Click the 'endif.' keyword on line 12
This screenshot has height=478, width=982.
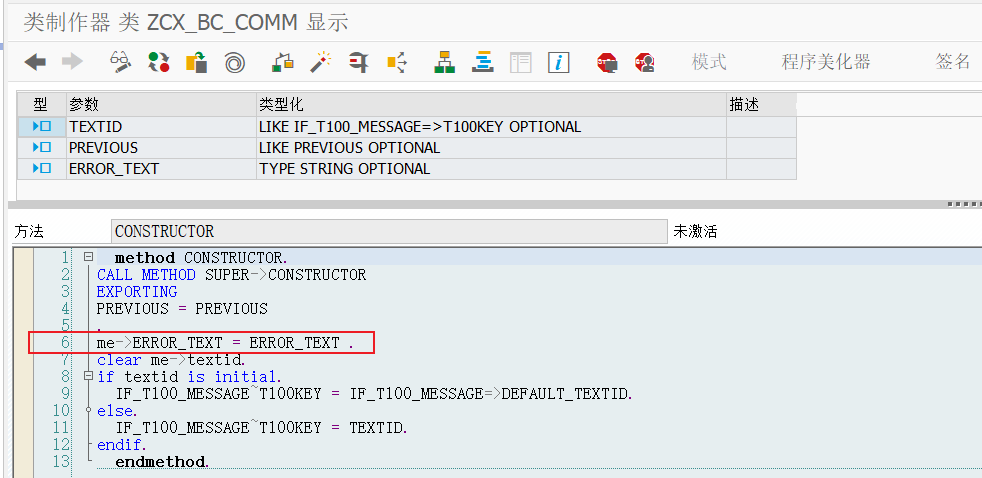click(121, 444)
